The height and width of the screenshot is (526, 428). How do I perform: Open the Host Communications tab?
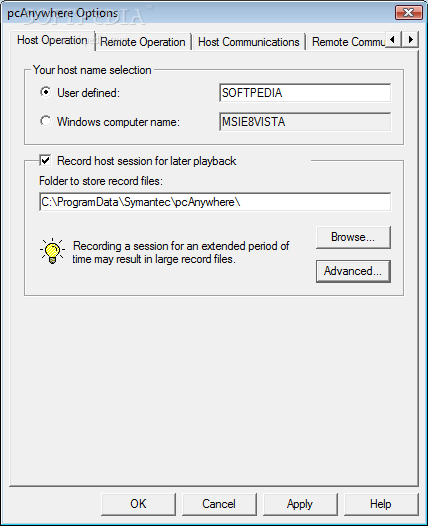pos(249,42)
